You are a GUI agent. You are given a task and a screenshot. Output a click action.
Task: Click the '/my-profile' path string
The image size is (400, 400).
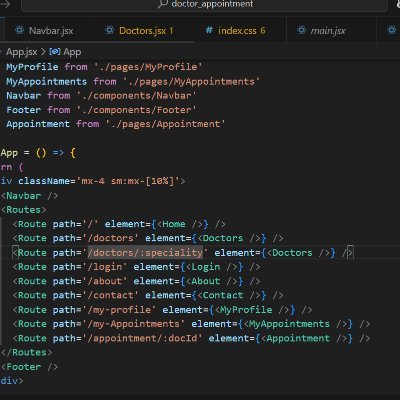coord(119,310)
